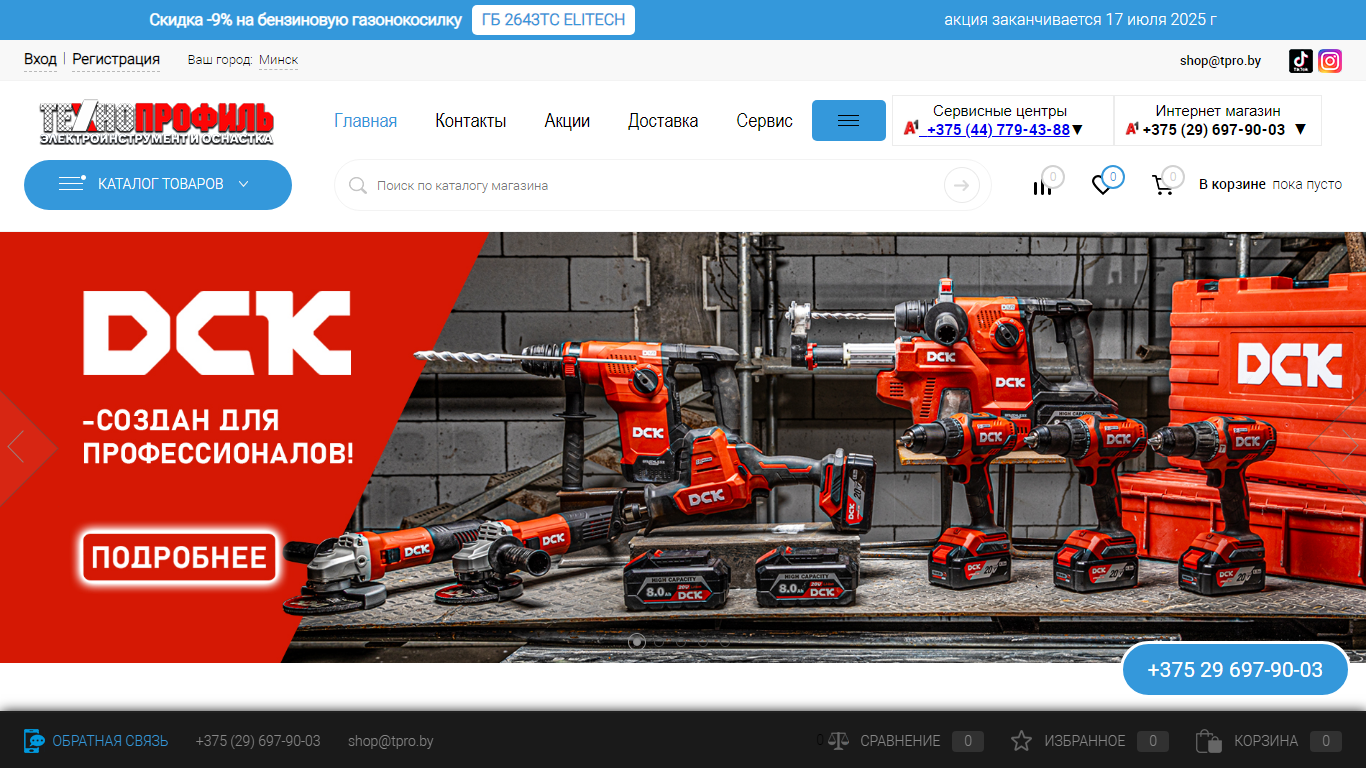Go to previous banner slide arrow

pyautogui.click(x=15, y=446)
